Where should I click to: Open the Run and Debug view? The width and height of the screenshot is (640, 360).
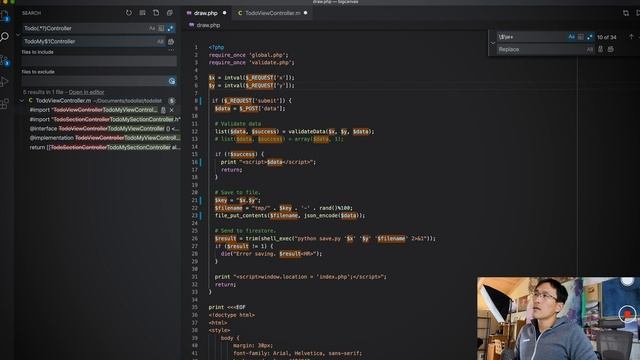[x=4, y=82]
